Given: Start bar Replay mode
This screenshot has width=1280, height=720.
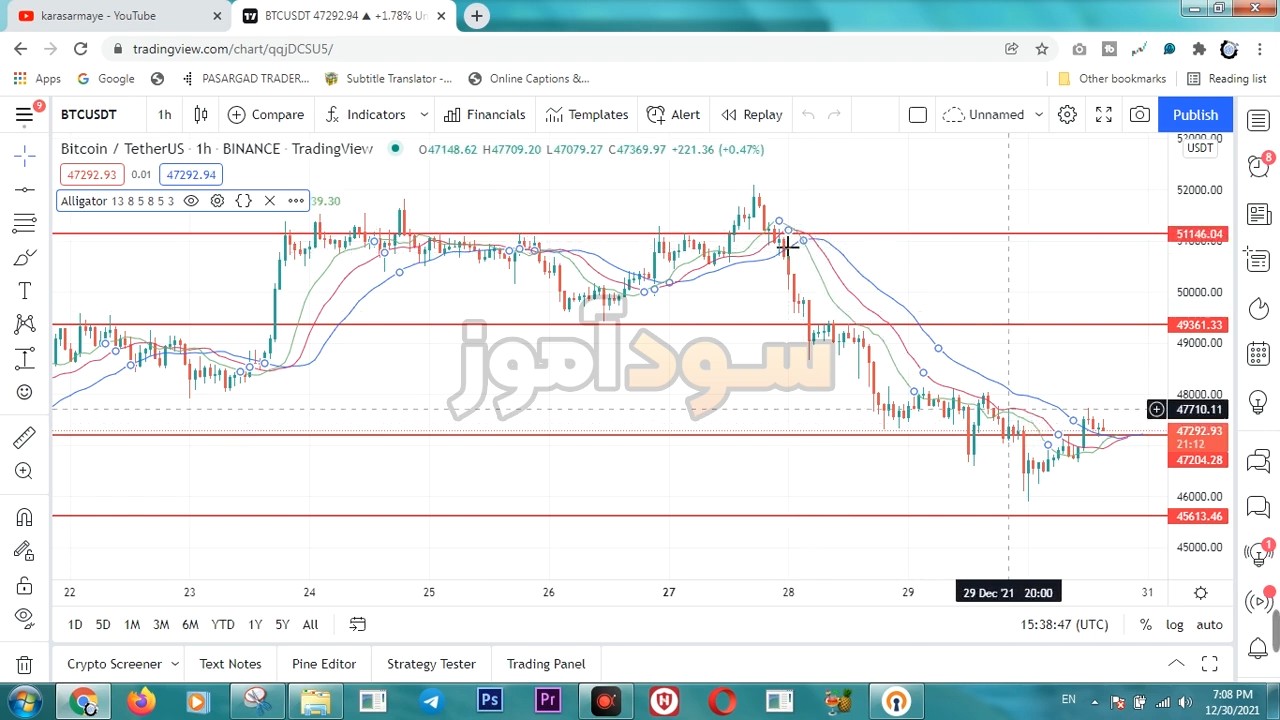Looking at the screenshot, I should (752, 114).
